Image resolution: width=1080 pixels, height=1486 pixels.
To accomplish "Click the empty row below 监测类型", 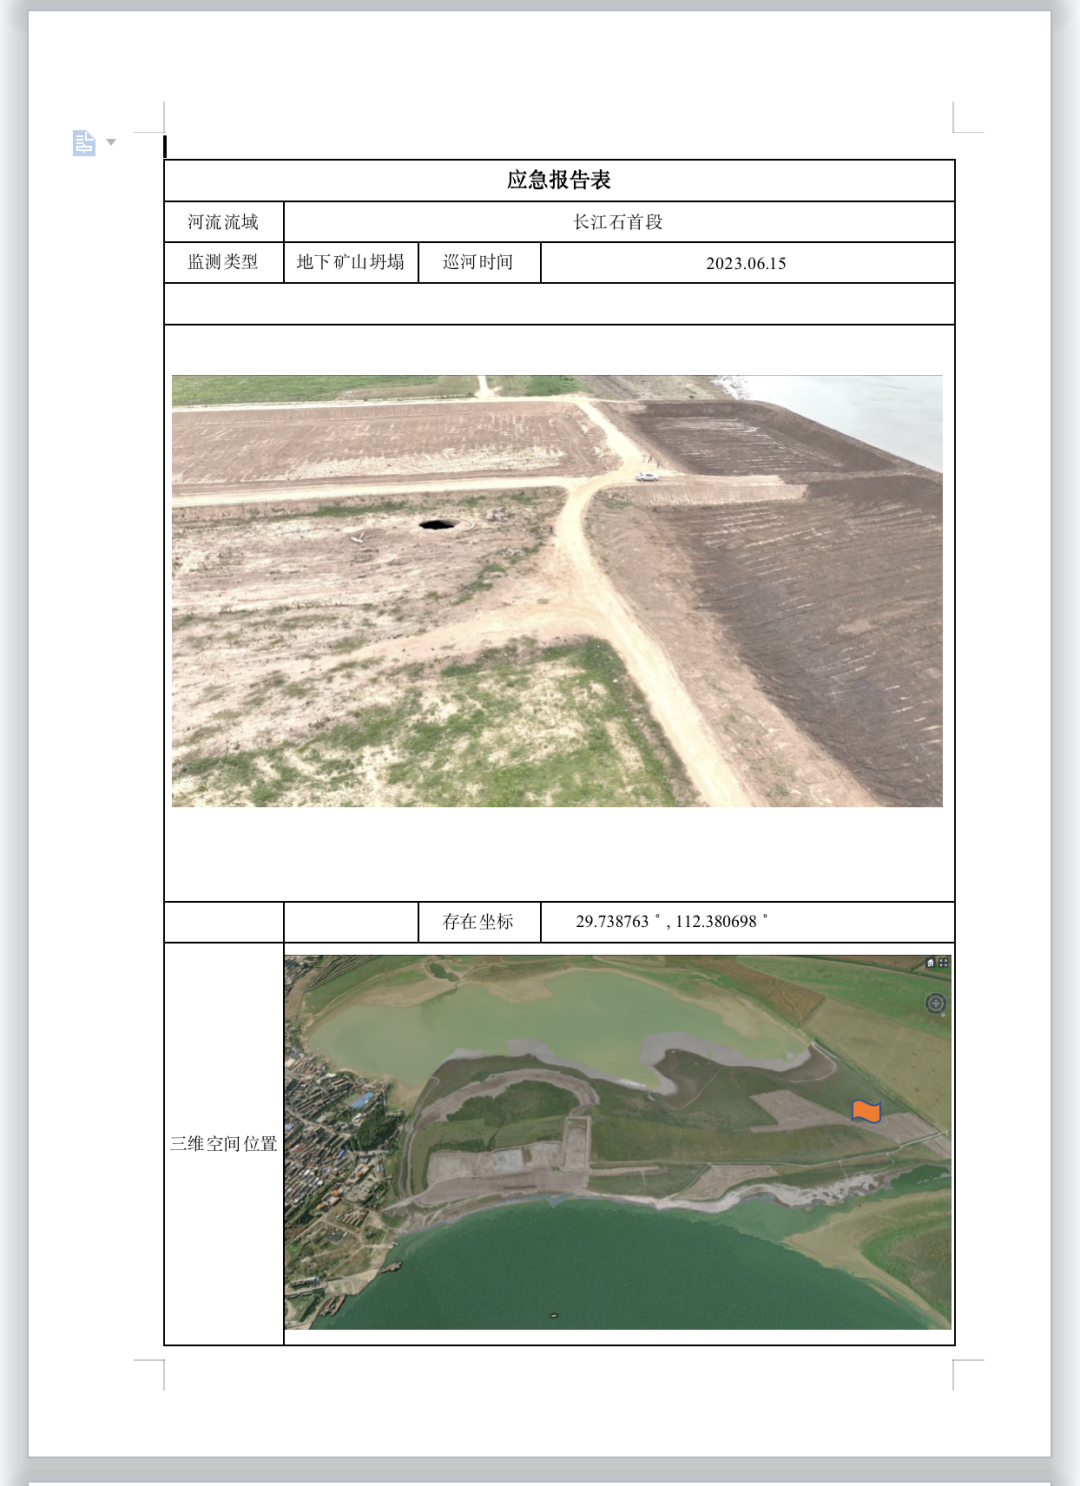I will 558,304.
